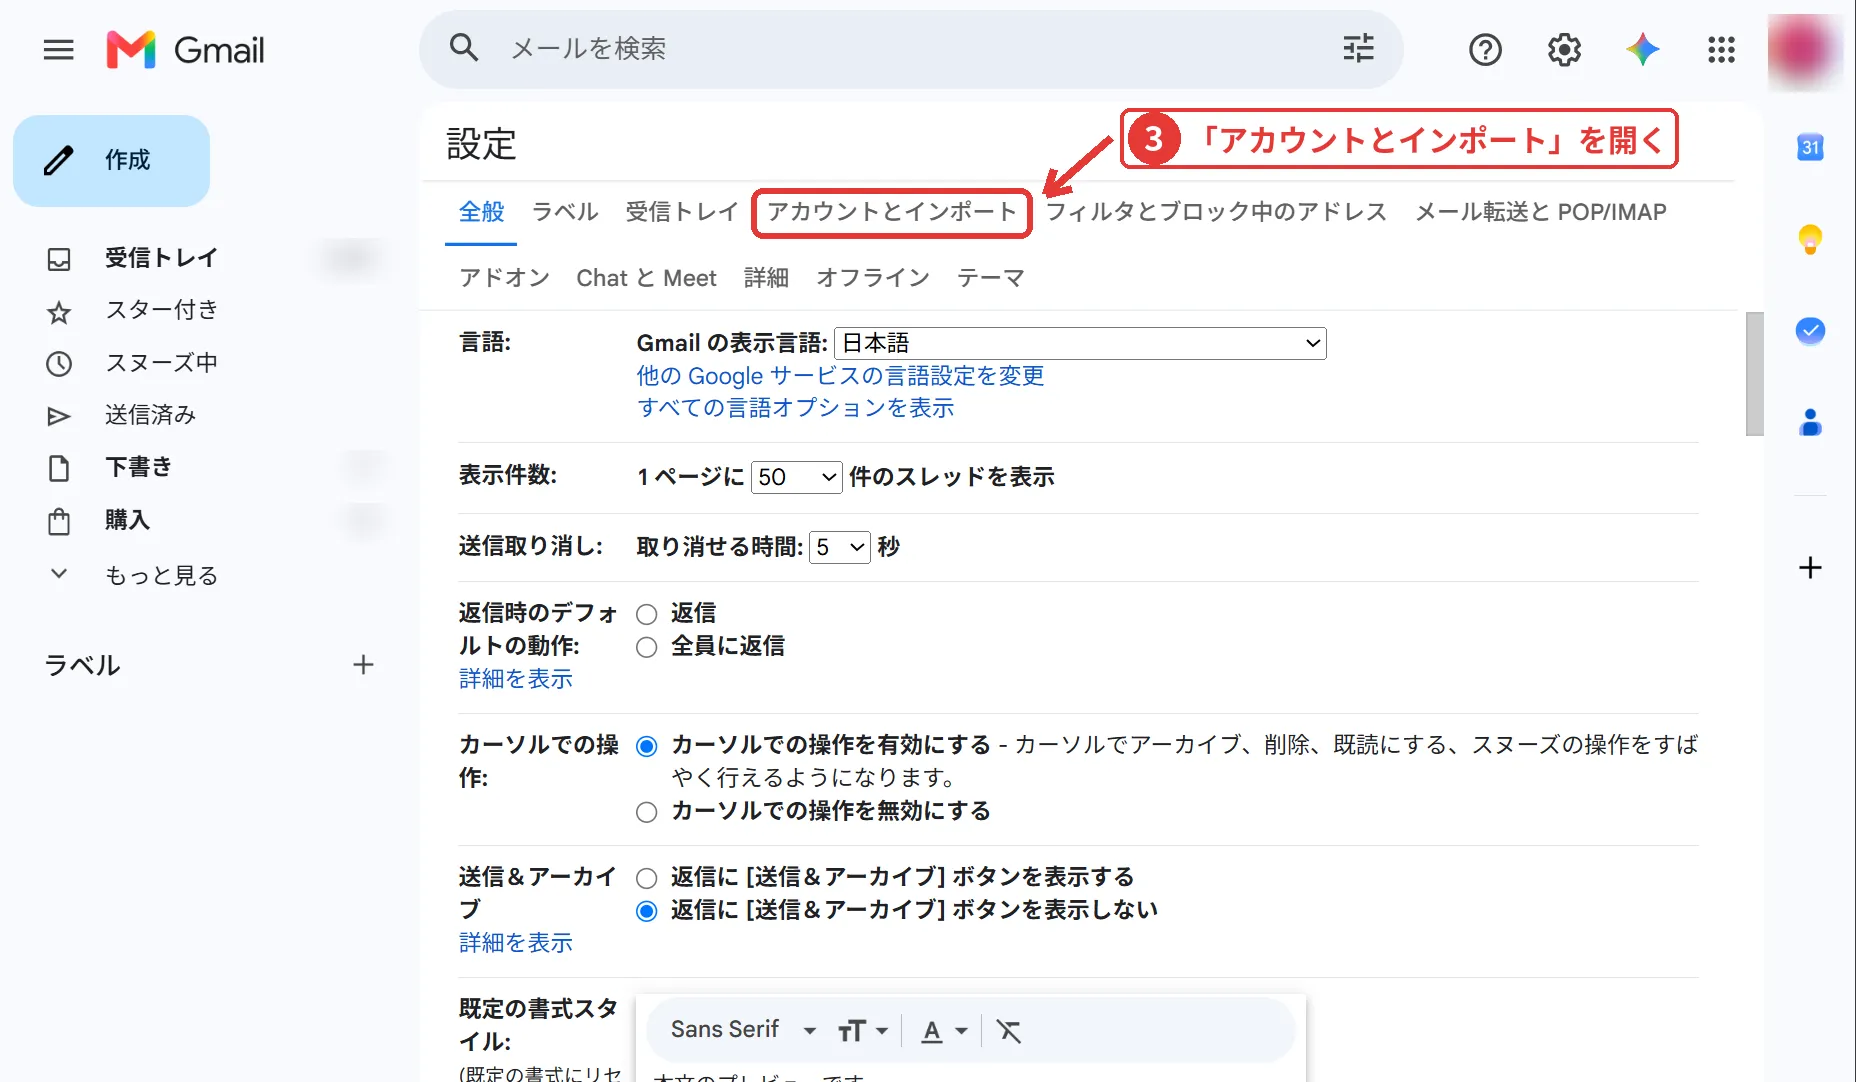Click plus icon to get add-ons
Screen dimensions: 1856x1082
coord(1810,568)
